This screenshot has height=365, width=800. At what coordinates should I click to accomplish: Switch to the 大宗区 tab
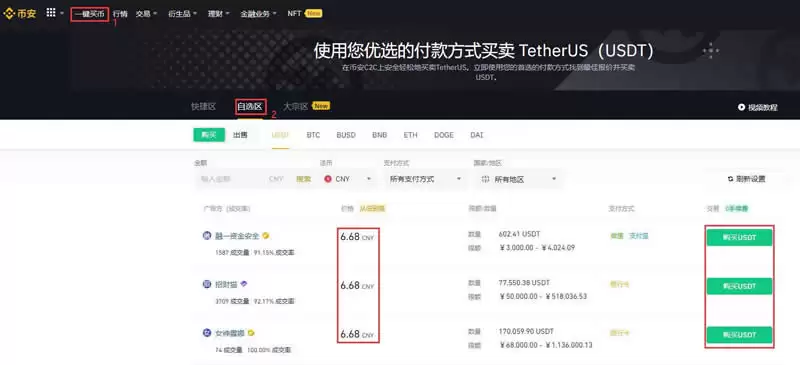point(295,107)
